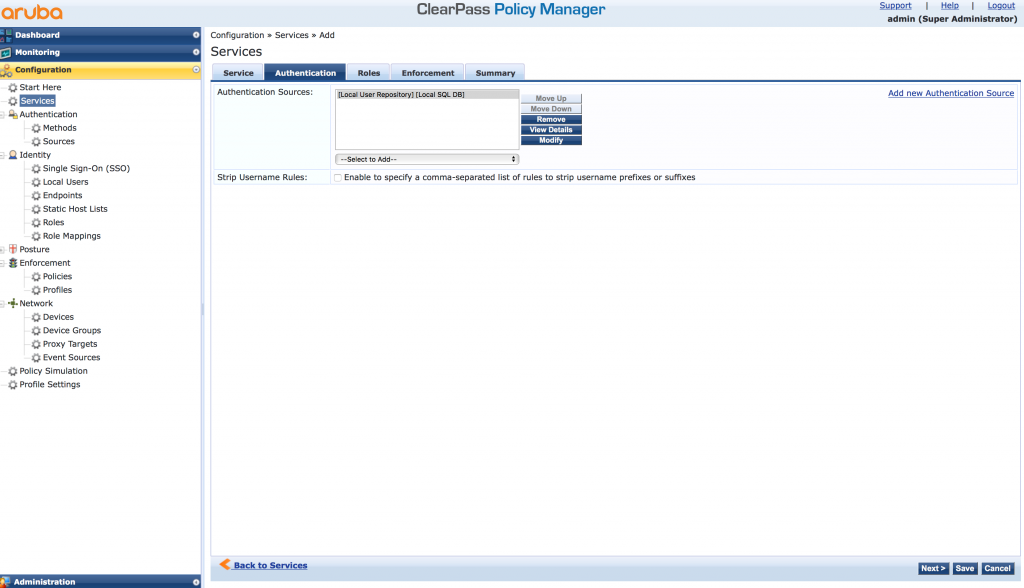Expand the Dashboard section
Screen dimensions: 1024x588
click(x=195, y=35)
